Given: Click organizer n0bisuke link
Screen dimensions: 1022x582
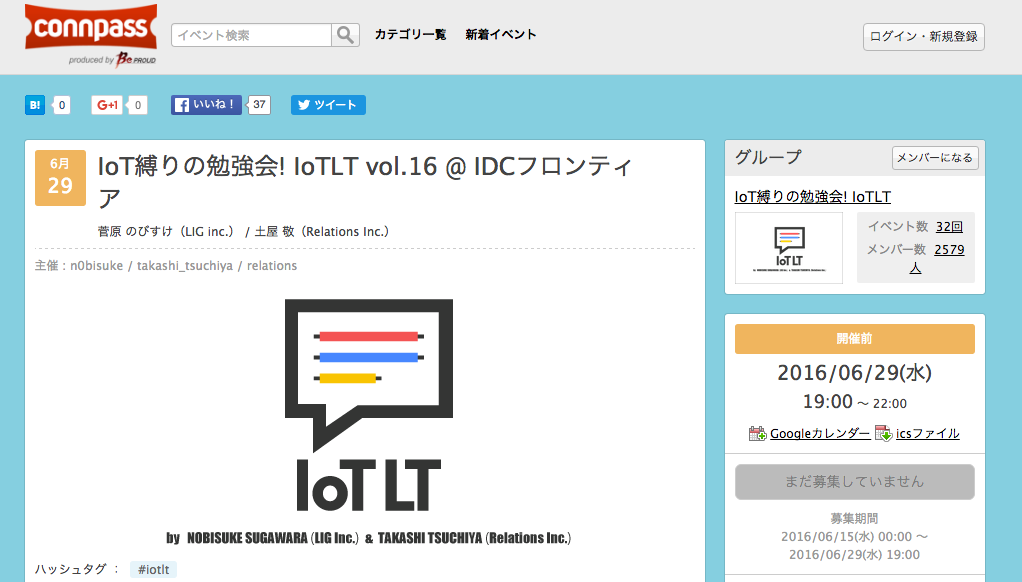Looking at the screenshot, I should pyautogui.click(x=96, y=266).
